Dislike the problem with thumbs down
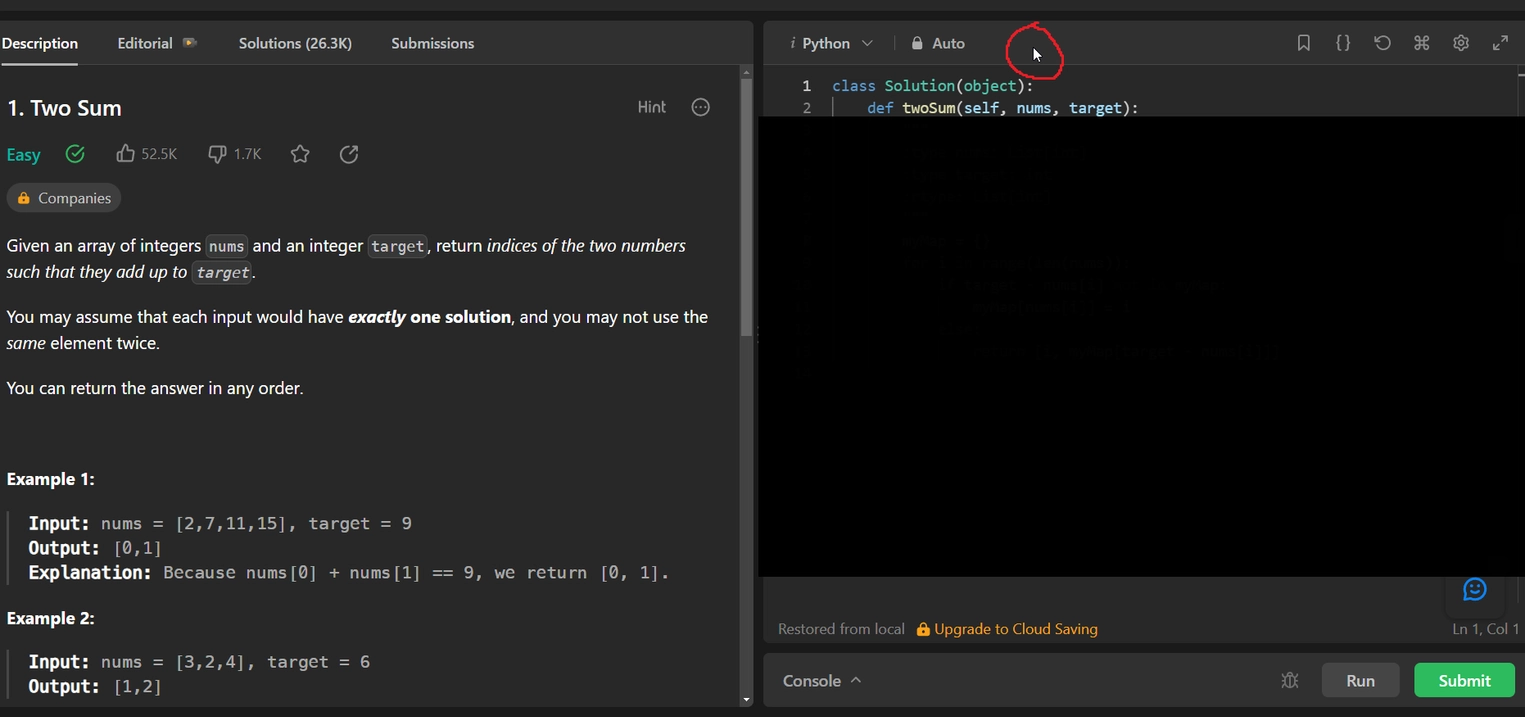Image resolution: width=1525 pixels, height=717 pixels. click(x=217, y=154)
